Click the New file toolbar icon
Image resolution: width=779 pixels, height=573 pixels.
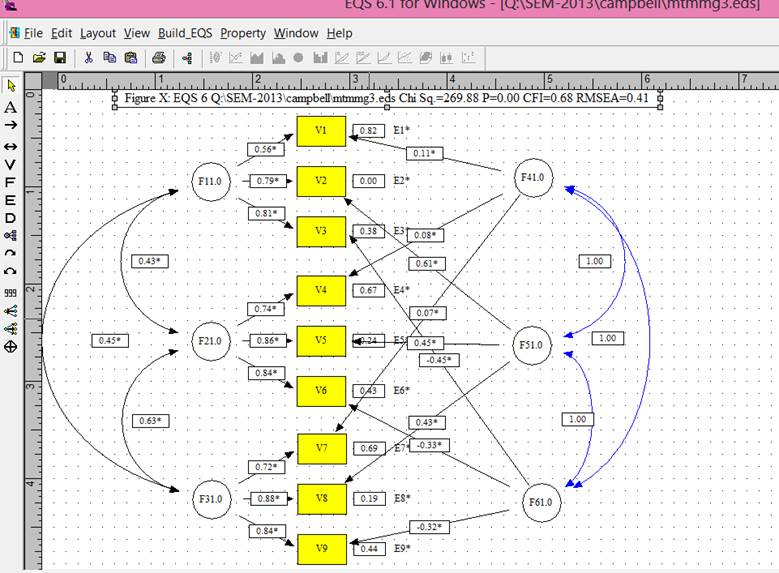click(18, 58)
